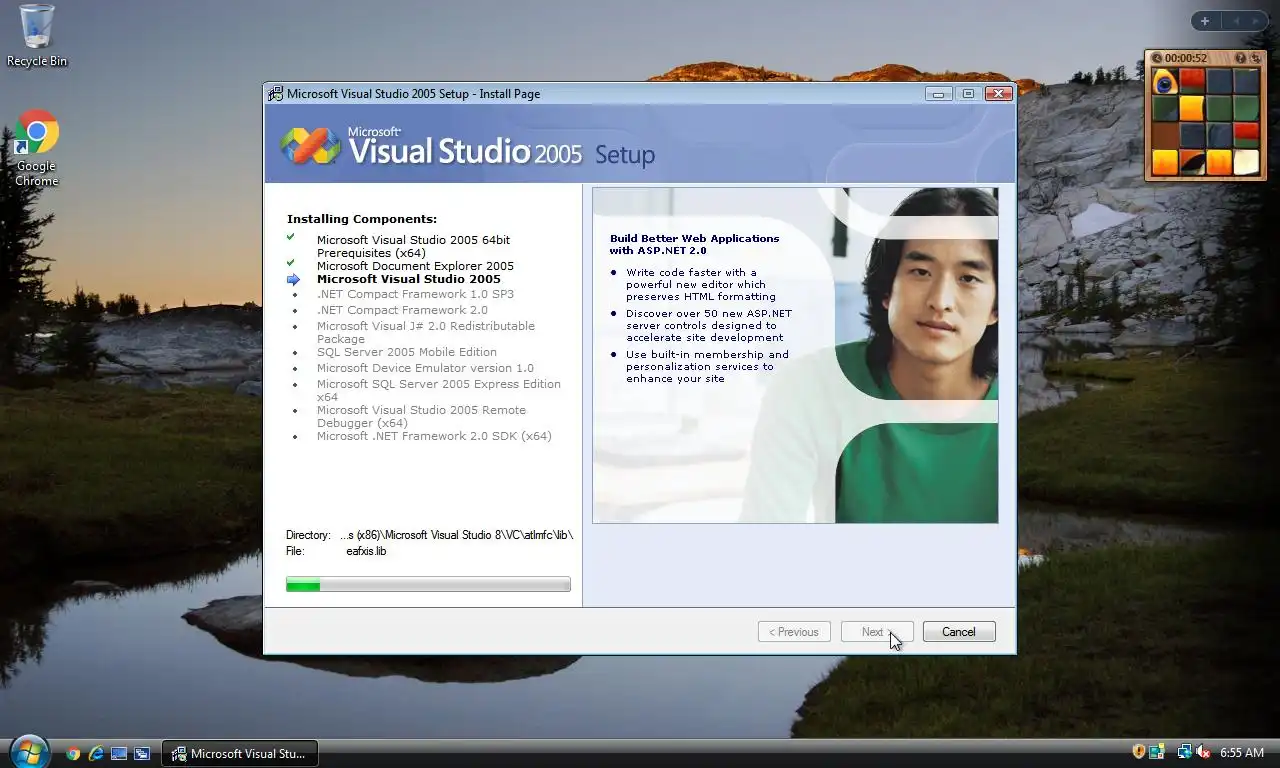Click the blue arrow current-component indicator

click(293, 280)
